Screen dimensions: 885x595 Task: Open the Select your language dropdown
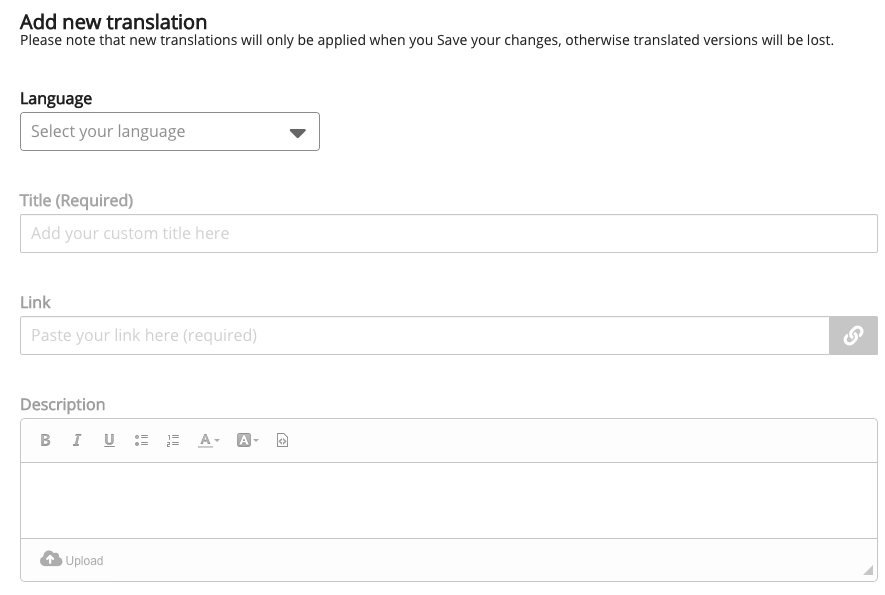pos(160,132)
